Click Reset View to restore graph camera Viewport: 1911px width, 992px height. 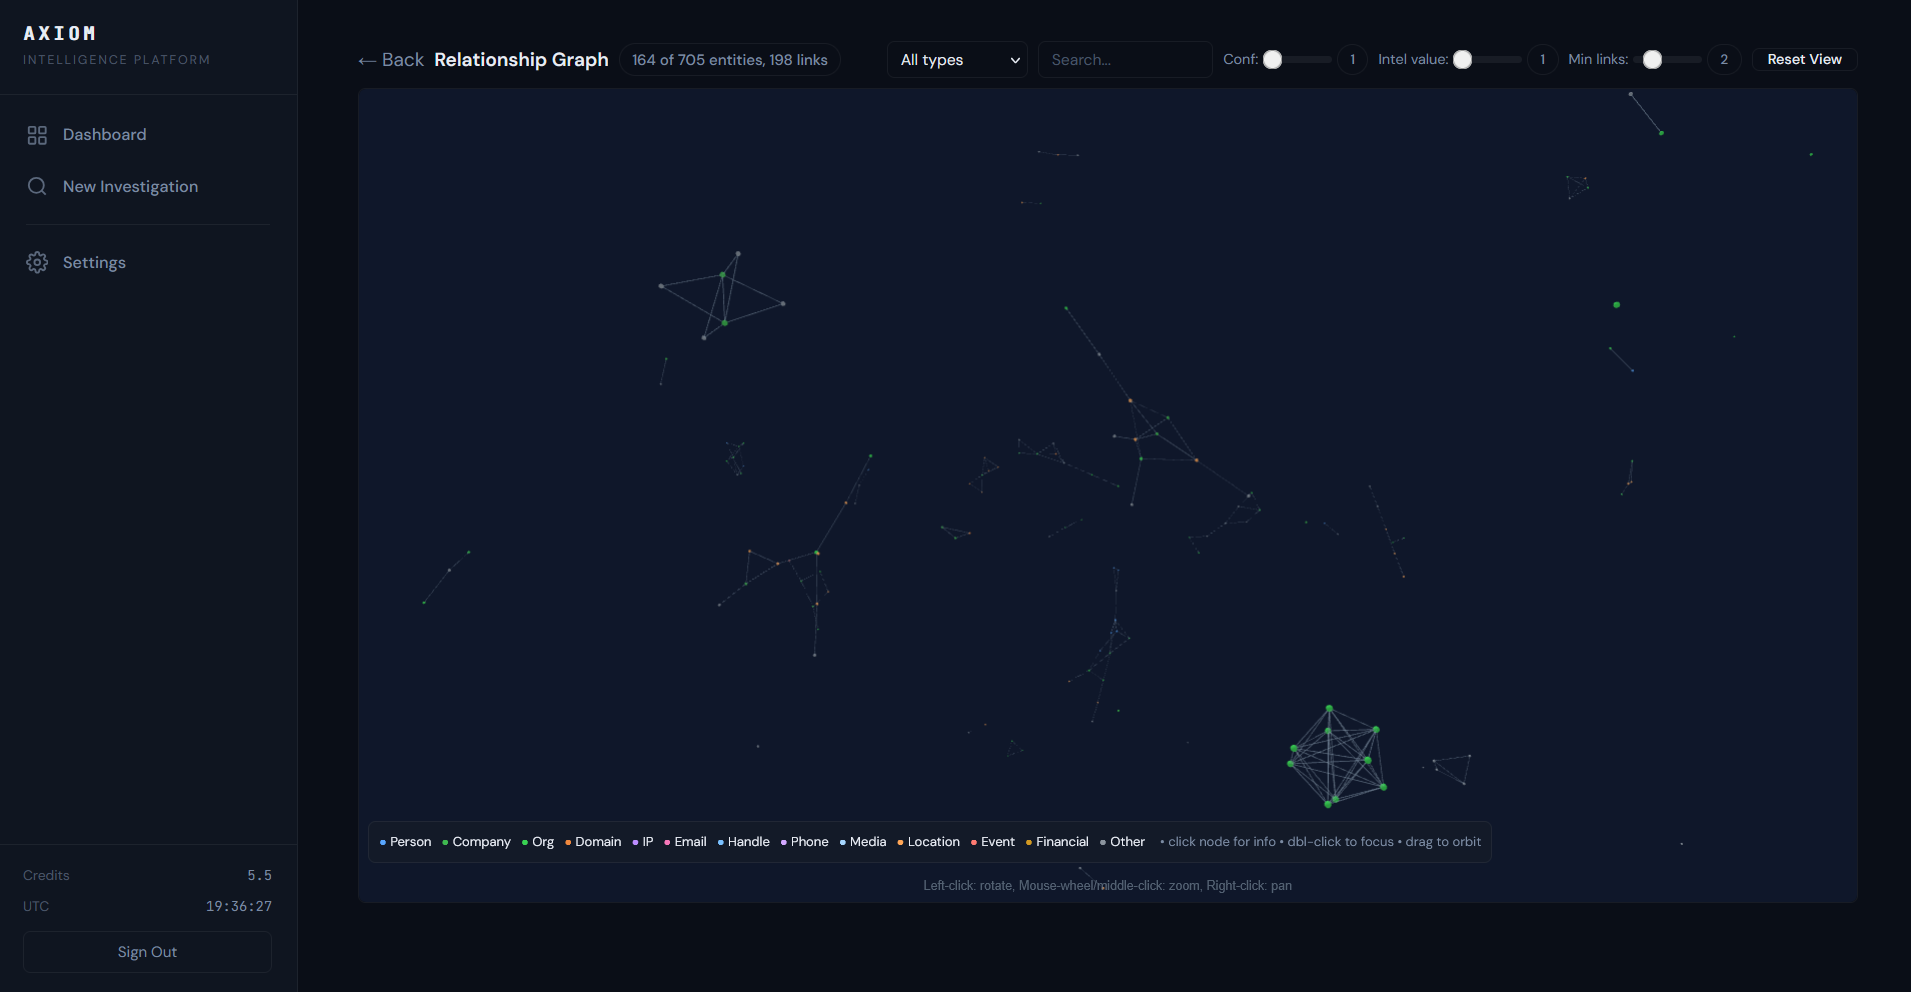1803,59
